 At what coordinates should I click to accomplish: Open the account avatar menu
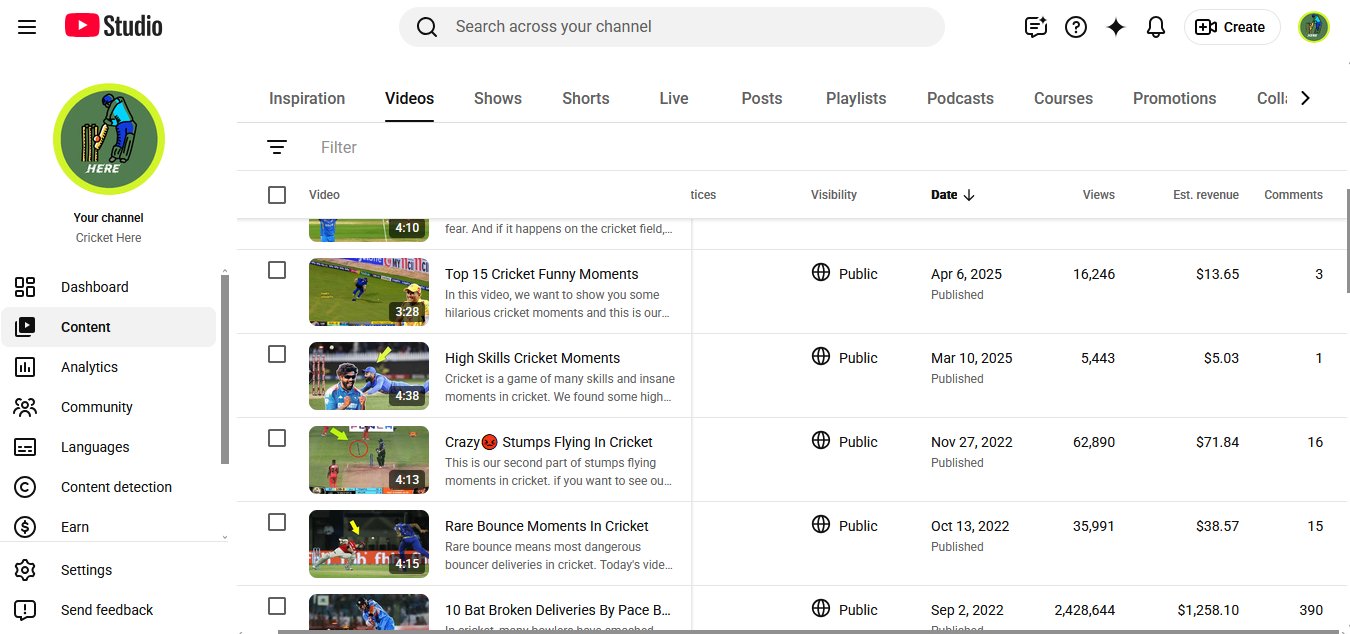click(x=1314, y=27)
